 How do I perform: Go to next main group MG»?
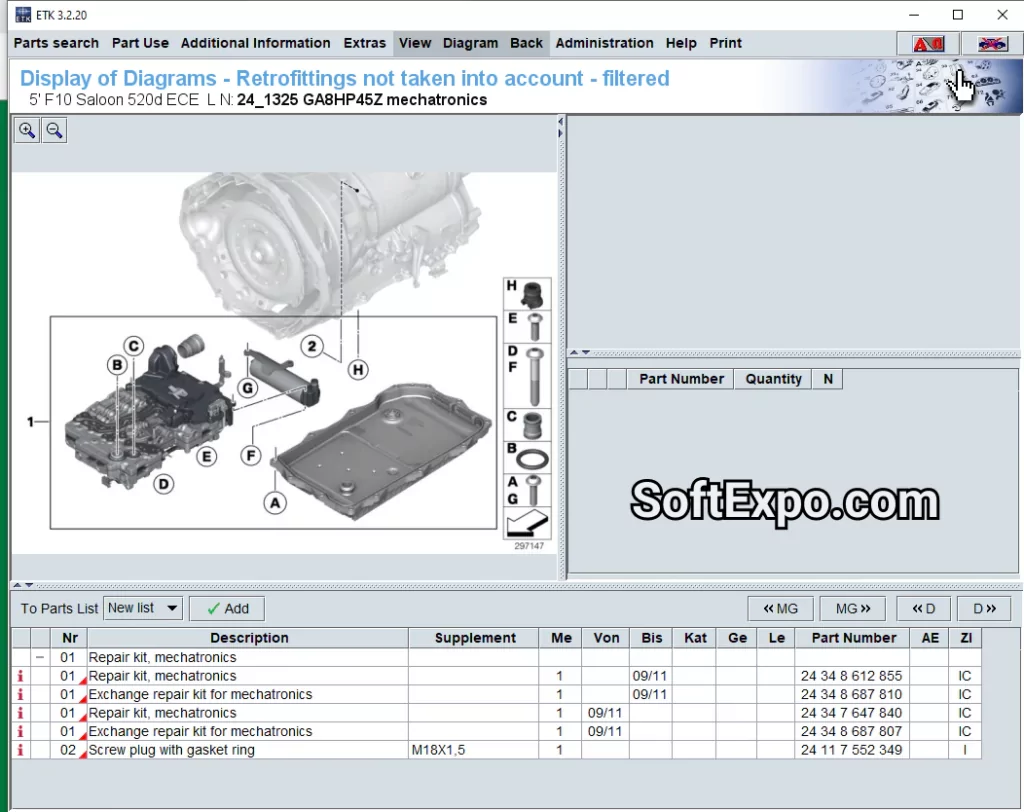click(x=852, y=608)
